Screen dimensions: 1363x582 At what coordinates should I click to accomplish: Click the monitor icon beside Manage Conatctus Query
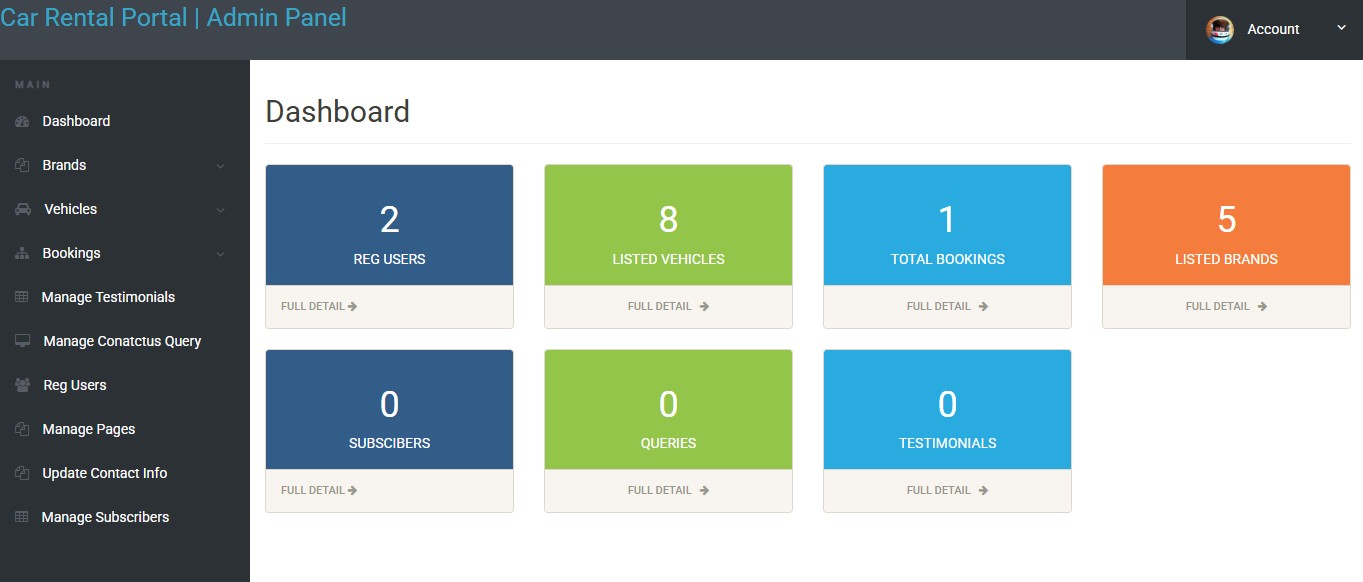pyautogui.click(x=23, y=341)
